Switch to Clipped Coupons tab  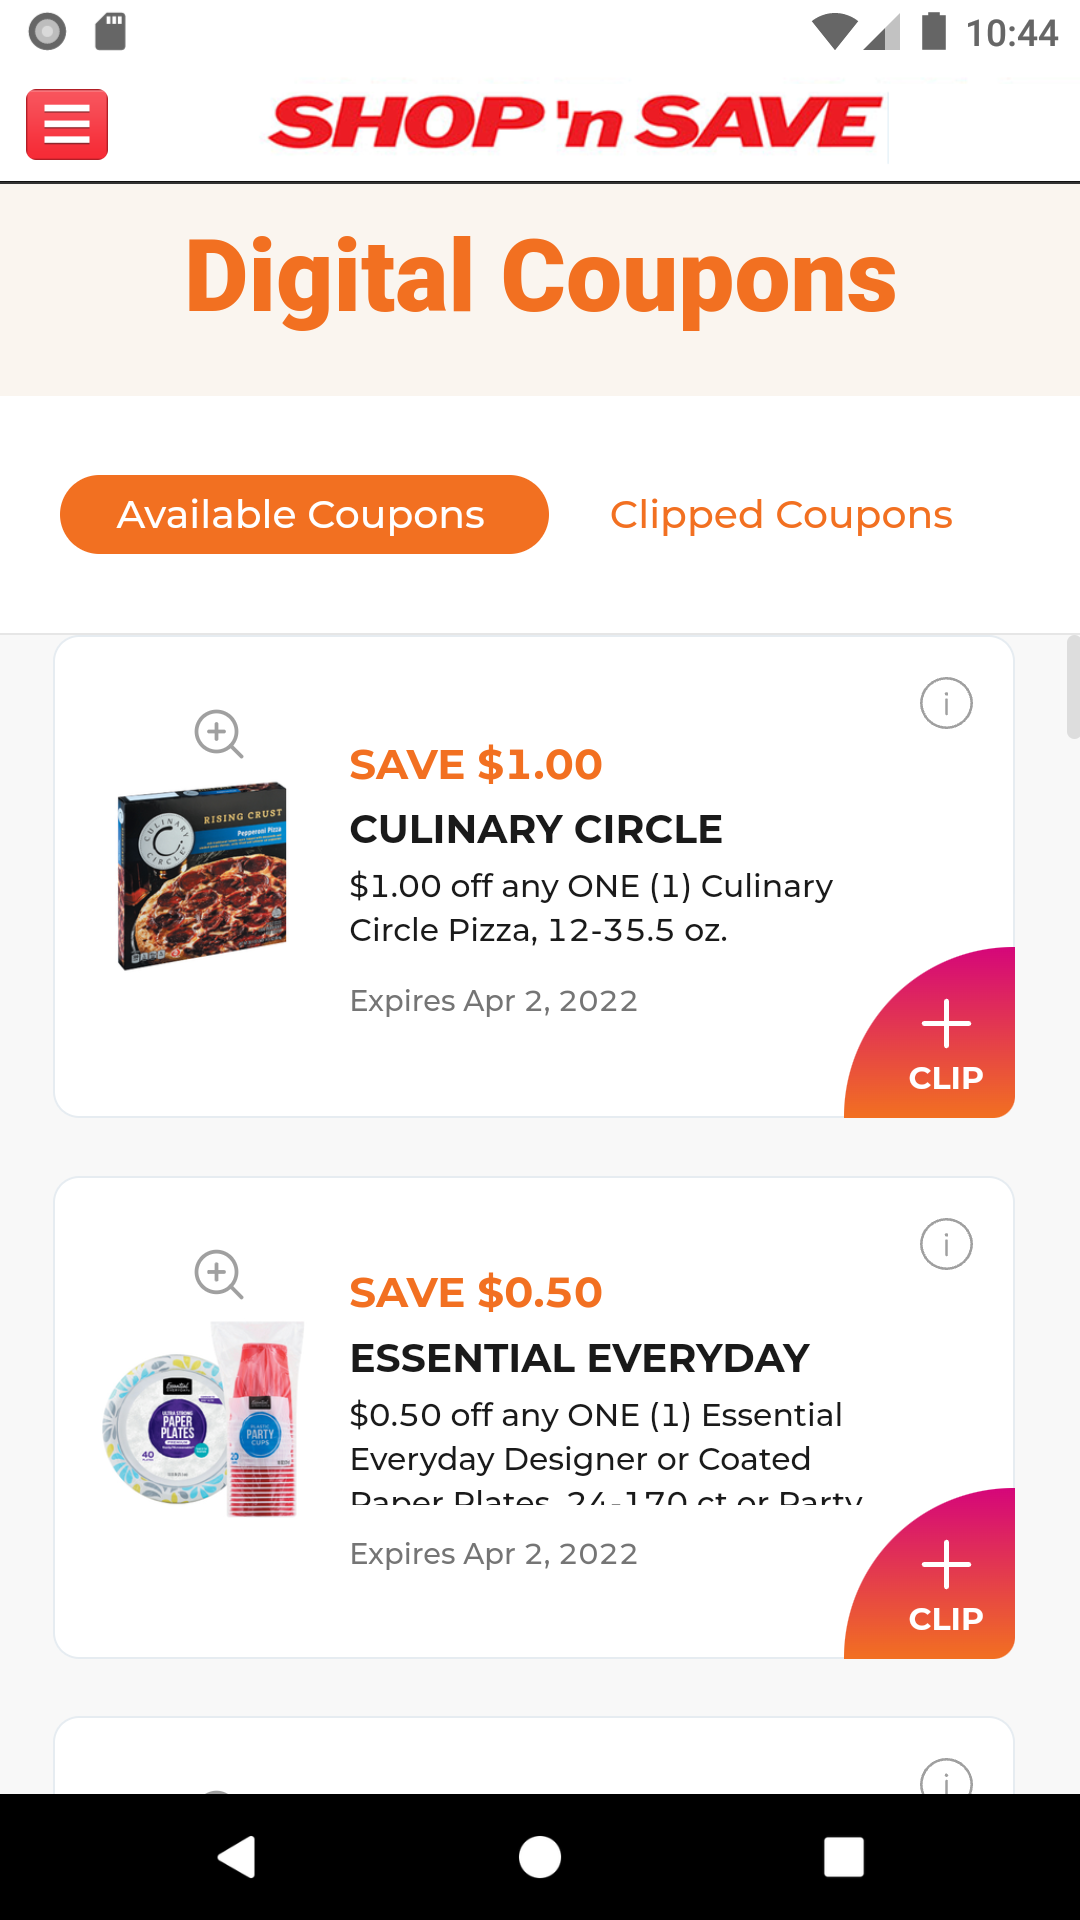(781, 515)
